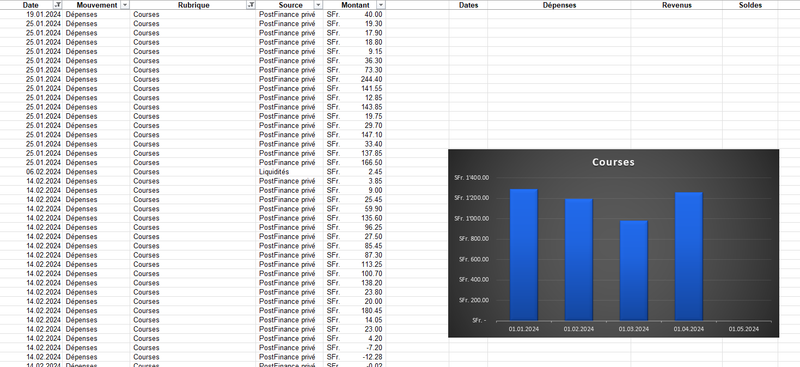Expand the Source column filter dropdown
Screen dimensions: 800x367
[x=318, y=5]
